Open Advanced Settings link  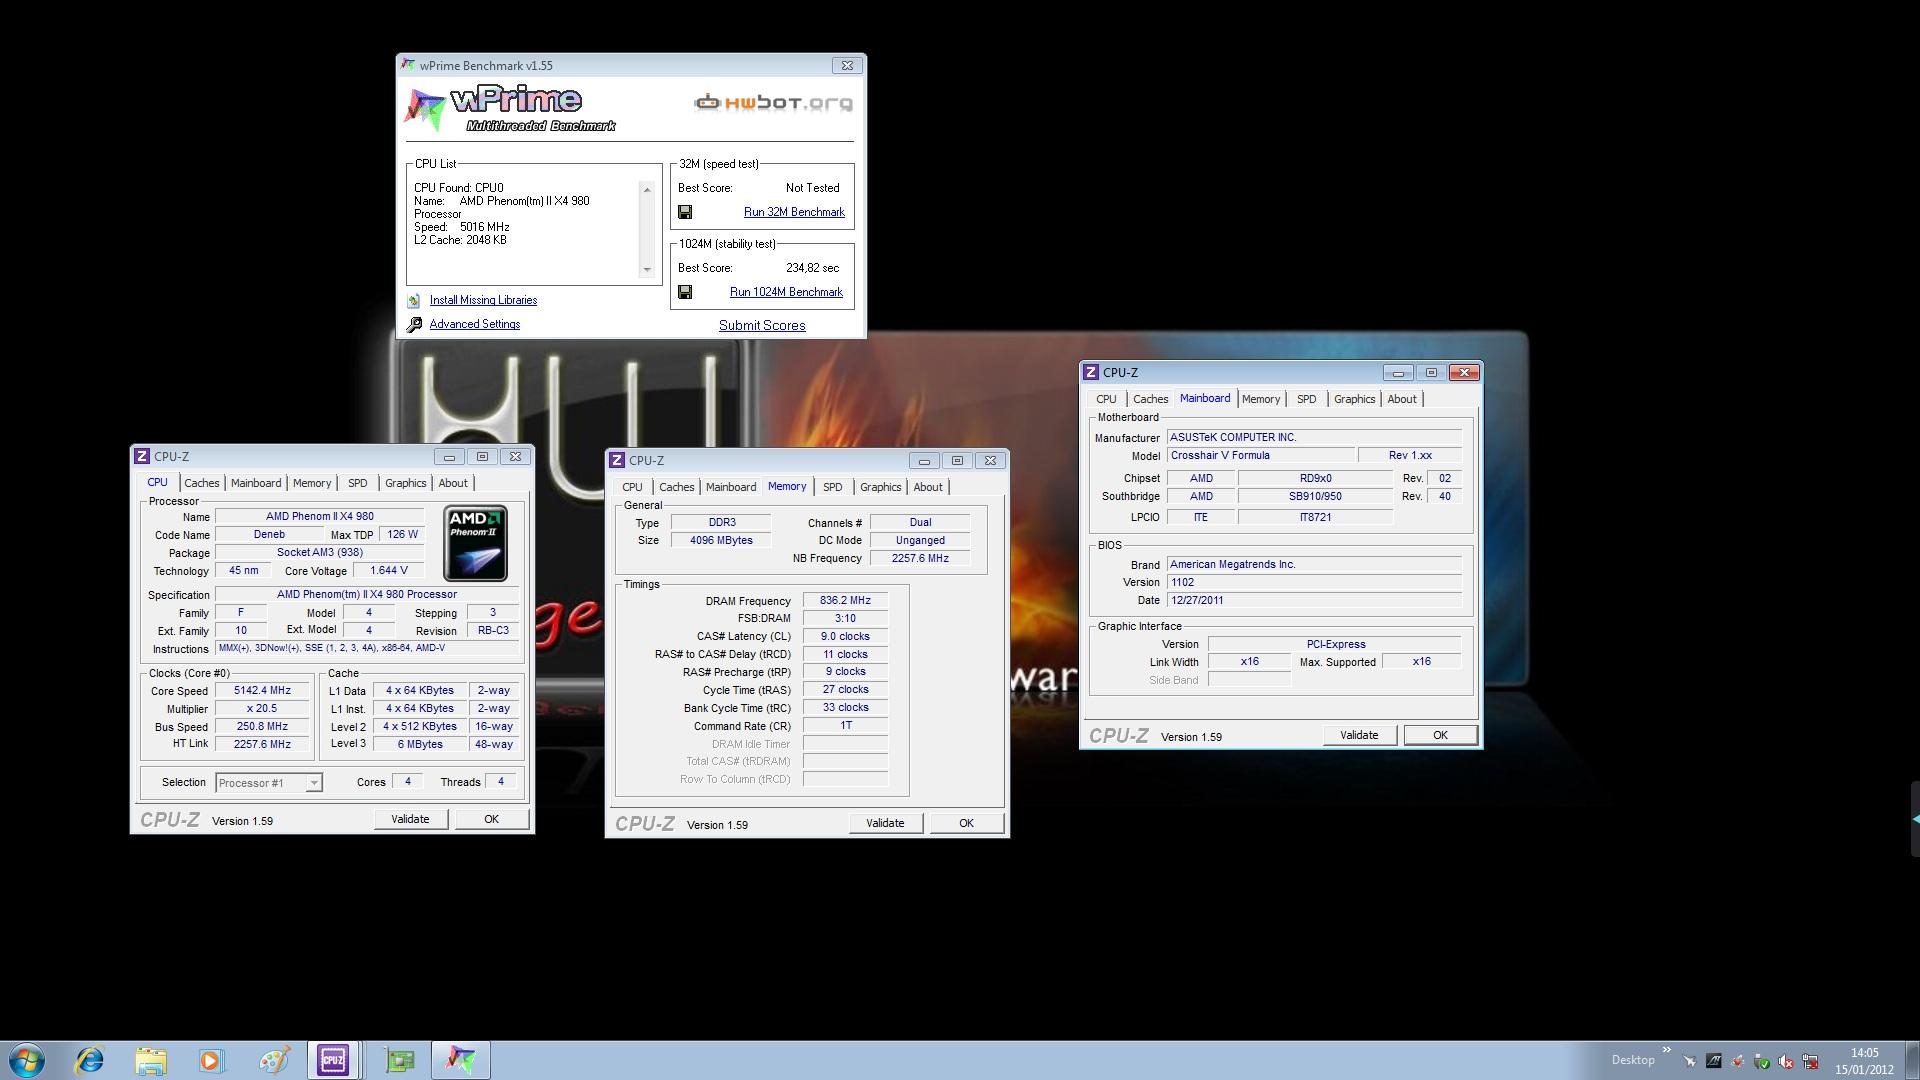(475, 324)
